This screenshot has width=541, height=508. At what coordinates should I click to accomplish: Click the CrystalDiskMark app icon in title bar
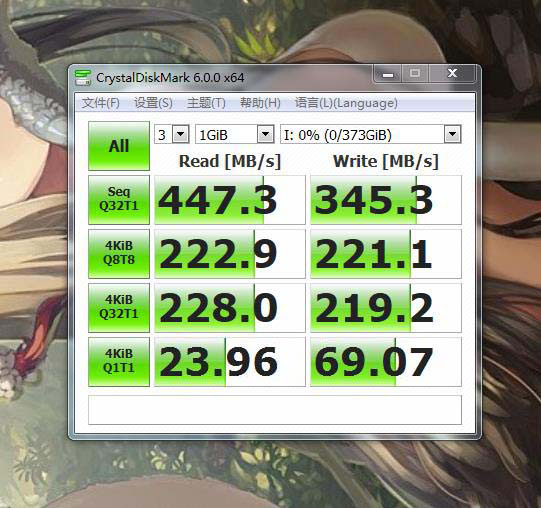[83, 77]
